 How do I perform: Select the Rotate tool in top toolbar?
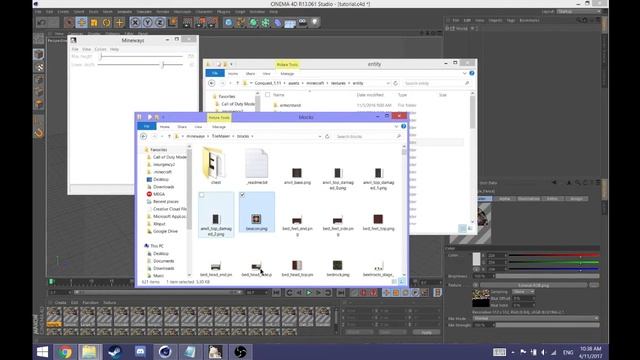pyautogui.click(x=107, y=22)
